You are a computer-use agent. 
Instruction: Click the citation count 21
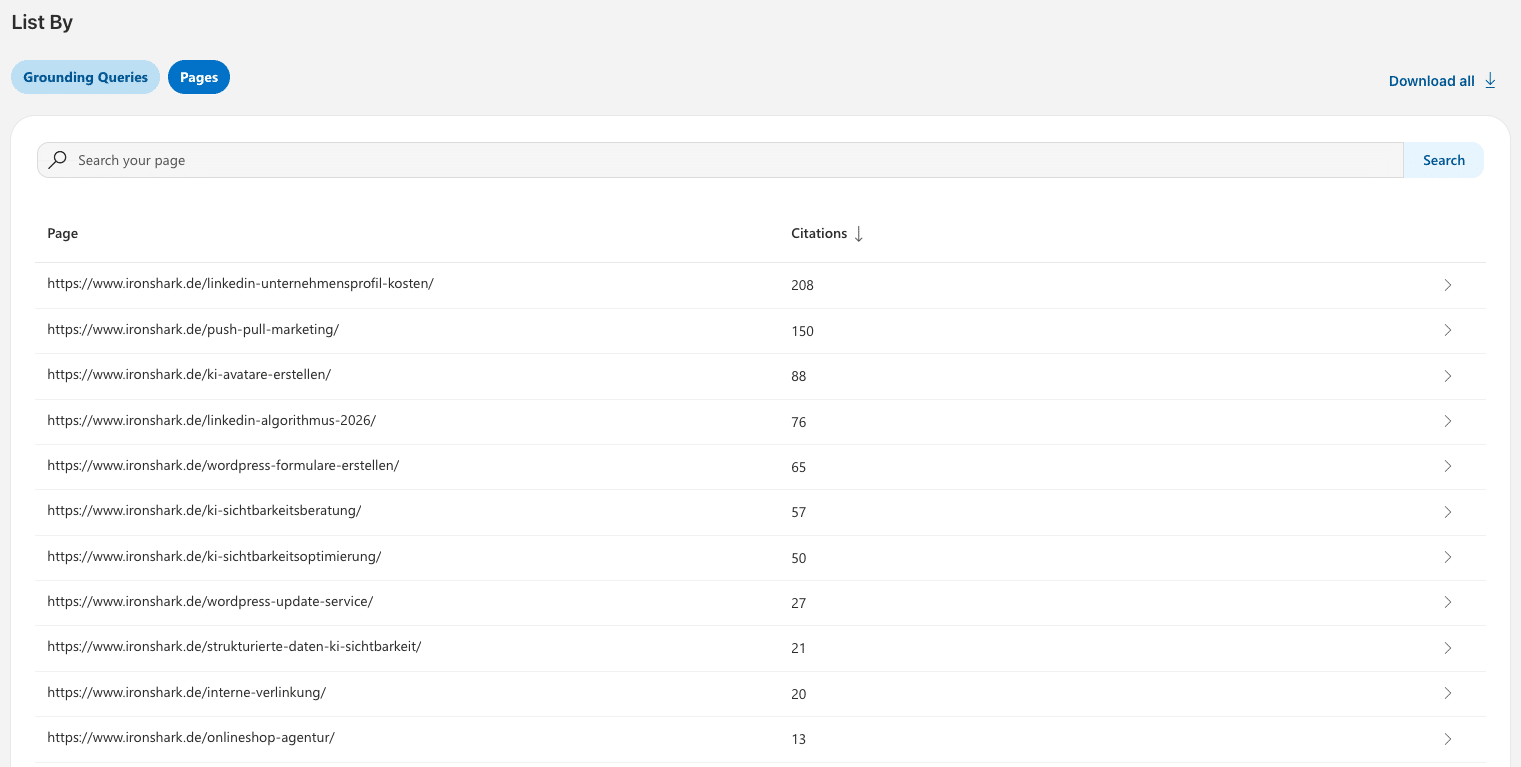[x=798, y=648]
